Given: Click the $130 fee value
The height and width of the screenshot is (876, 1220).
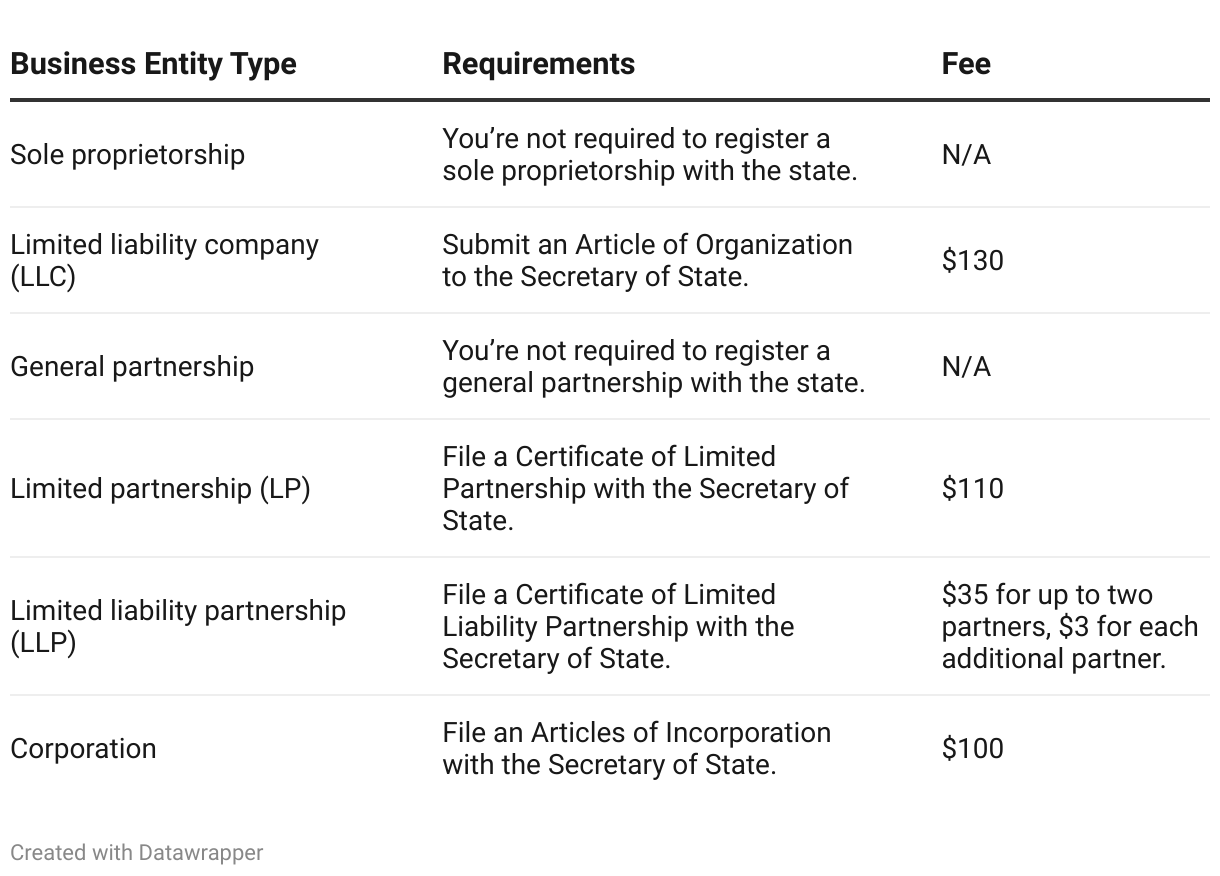Looking at the screenshot, I should [x=972, y=261].
